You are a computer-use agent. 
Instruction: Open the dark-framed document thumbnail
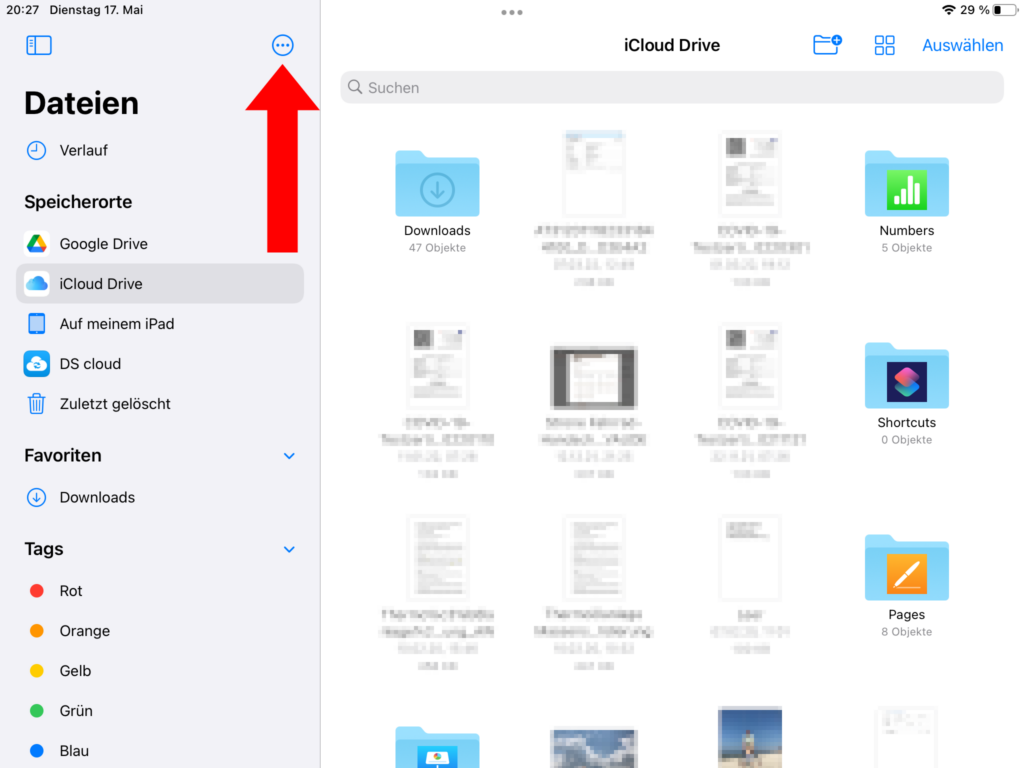(593, 377)
